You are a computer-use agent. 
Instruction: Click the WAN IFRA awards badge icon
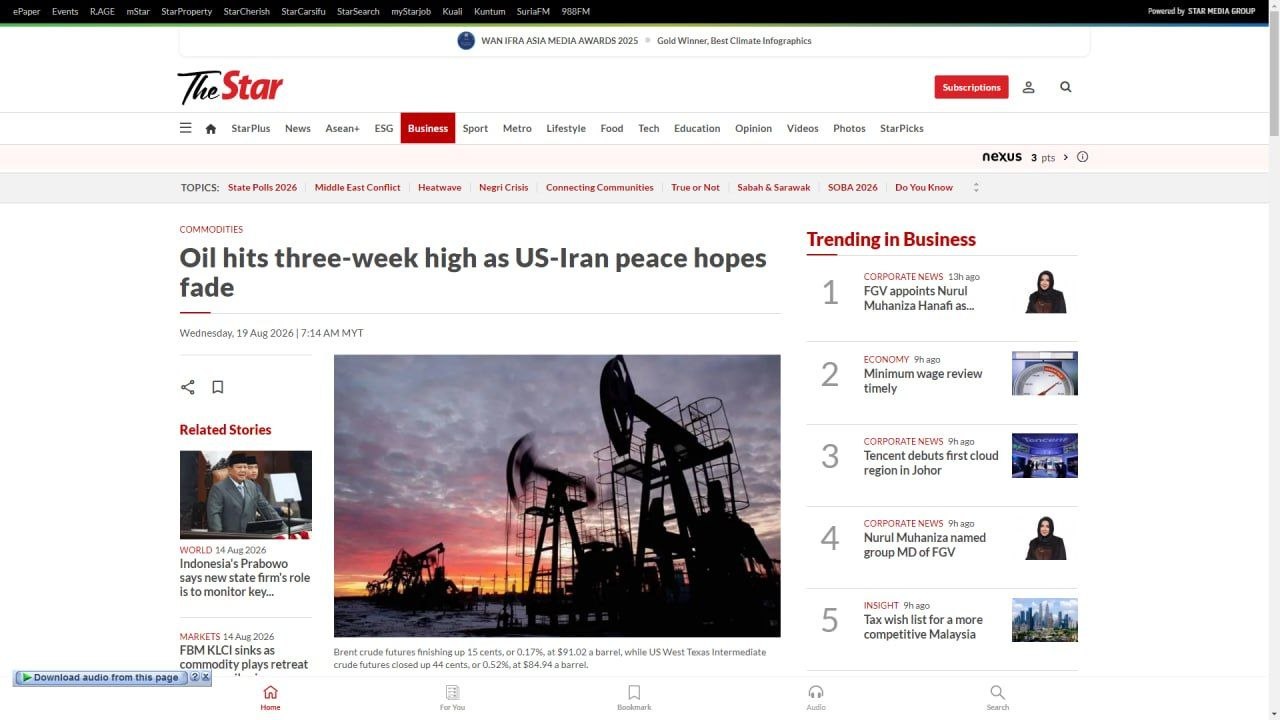point(466,41)
